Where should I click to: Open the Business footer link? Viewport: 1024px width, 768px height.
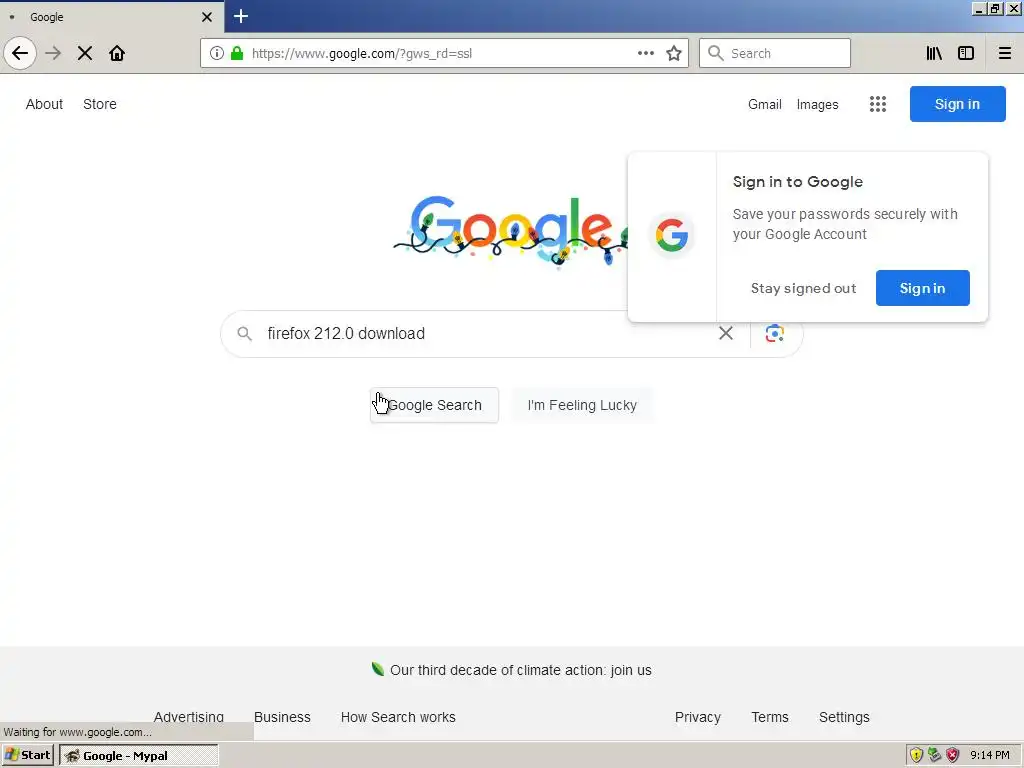tap(282, 716)
